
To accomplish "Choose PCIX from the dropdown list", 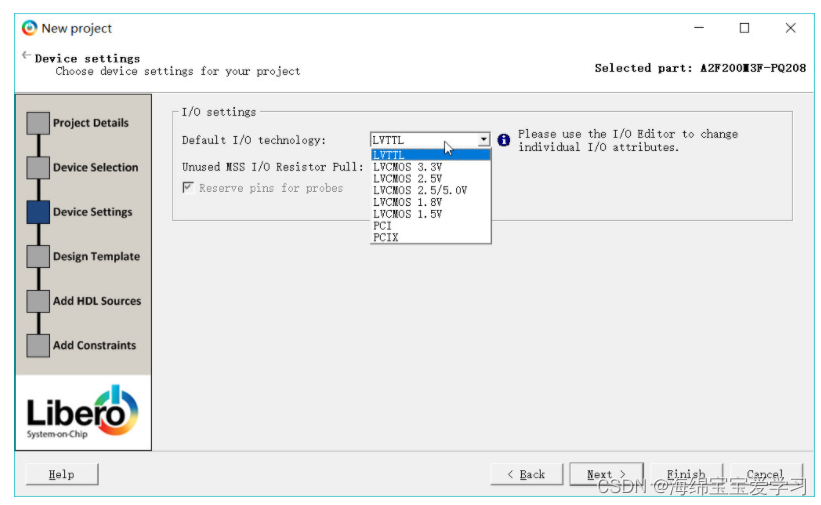I will pyautogui.click(x=430, y=237).
